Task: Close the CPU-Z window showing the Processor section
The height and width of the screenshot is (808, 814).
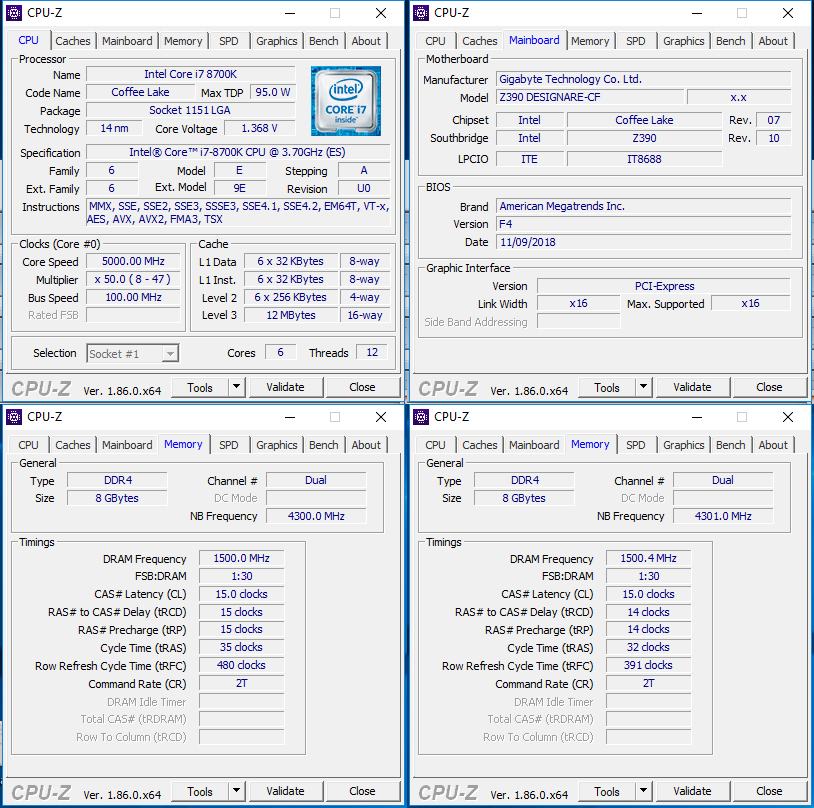Action: coord(381,13)
